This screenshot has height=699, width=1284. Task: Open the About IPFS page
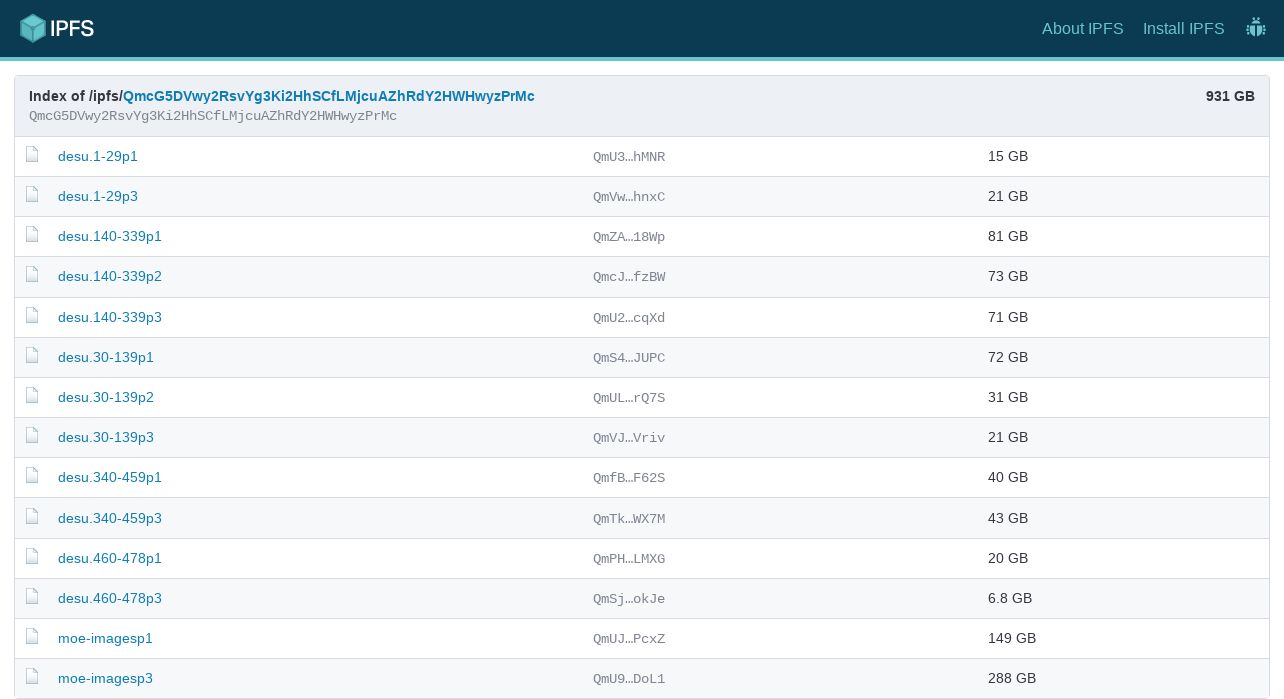pyautogui.click(x=1083, y=28)
